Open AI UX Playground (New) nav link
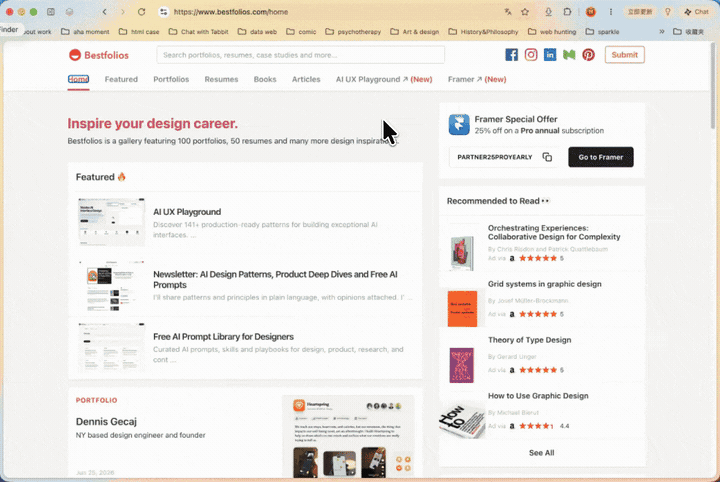 384,79
